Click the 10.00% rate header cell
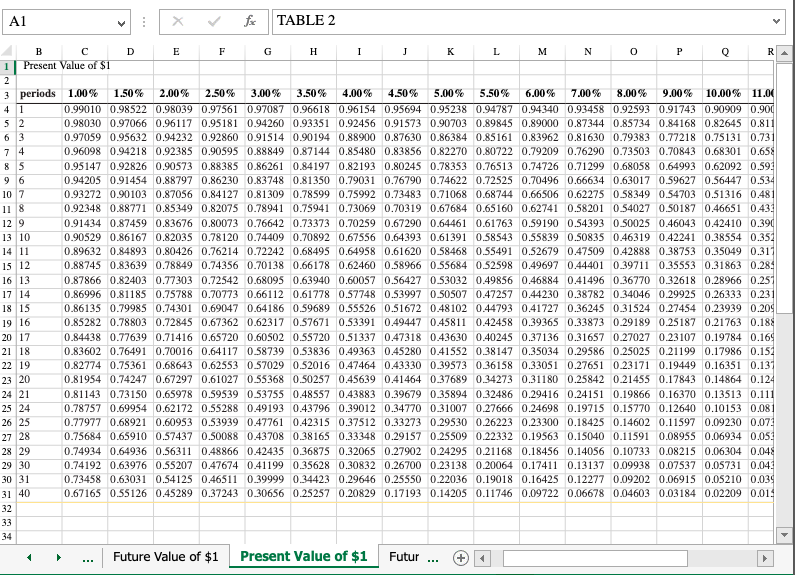 point(725,94)
